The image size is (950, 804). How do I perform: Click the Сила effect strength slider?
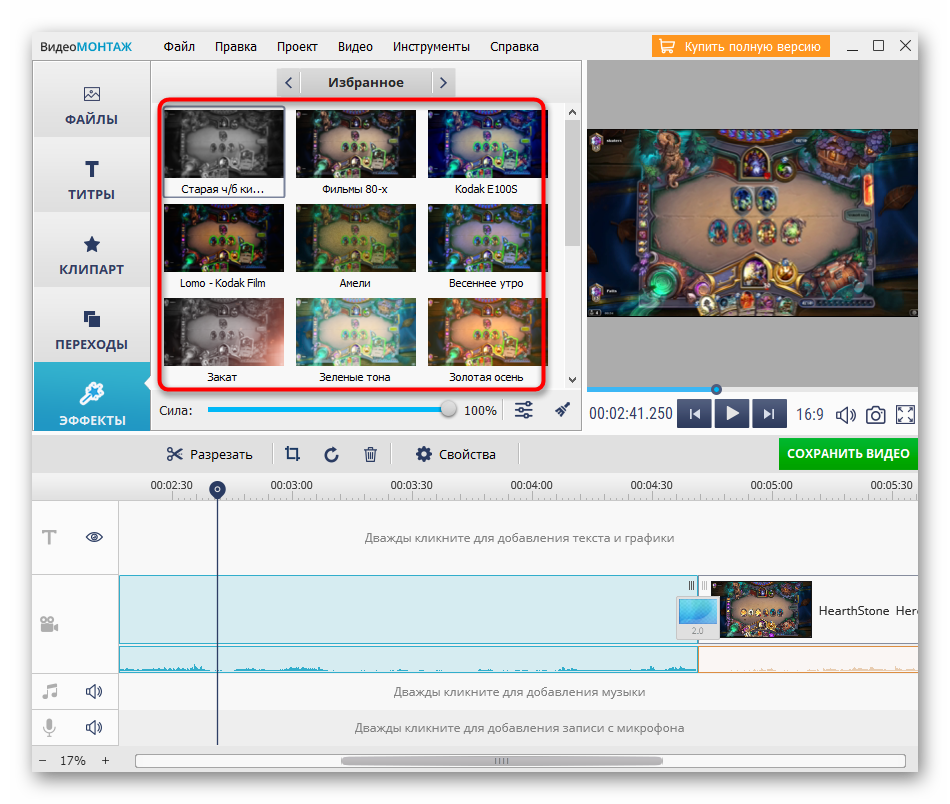(330, 409)
